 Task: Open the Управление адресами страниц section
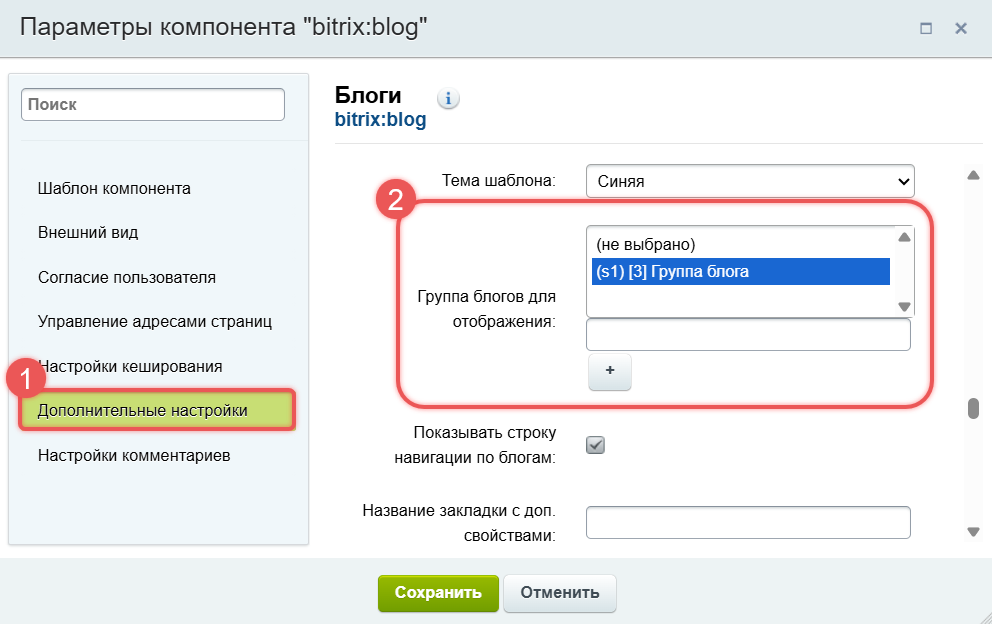[155, 321]
